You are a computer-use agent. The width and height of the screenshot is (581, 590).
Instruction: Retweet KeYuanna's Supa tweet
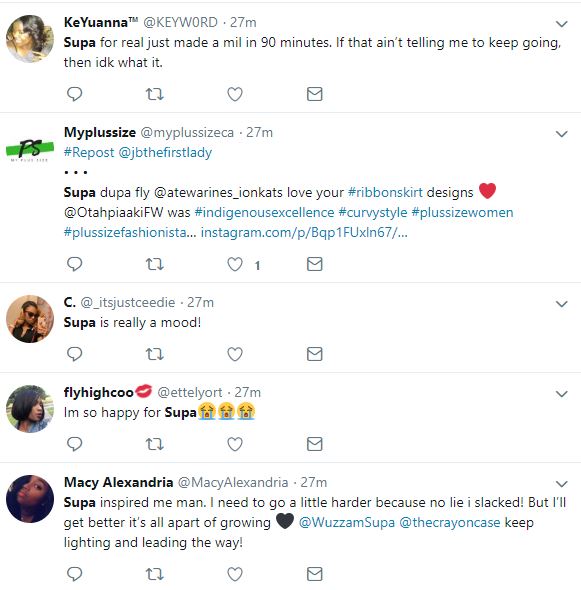154,94
